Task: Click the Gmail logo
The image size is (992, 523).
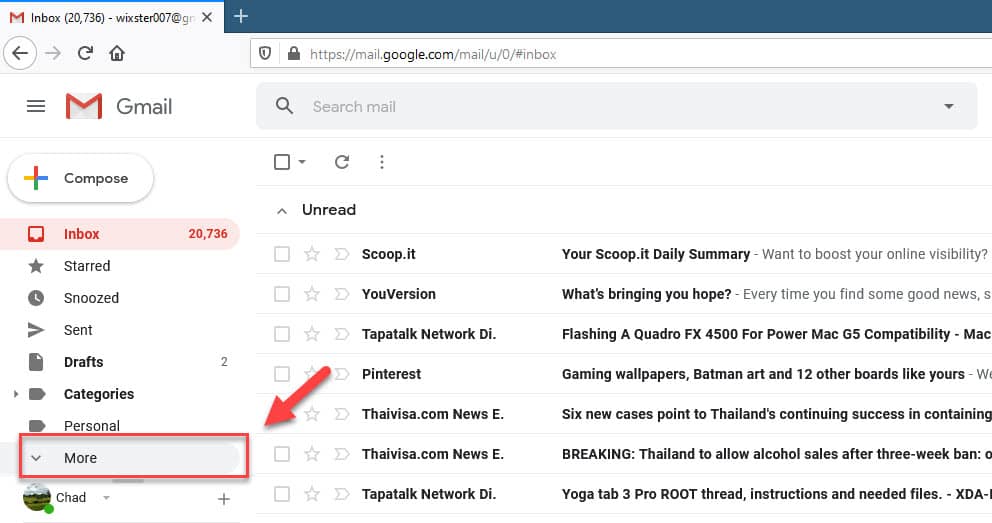Action: tap(119, 106)
